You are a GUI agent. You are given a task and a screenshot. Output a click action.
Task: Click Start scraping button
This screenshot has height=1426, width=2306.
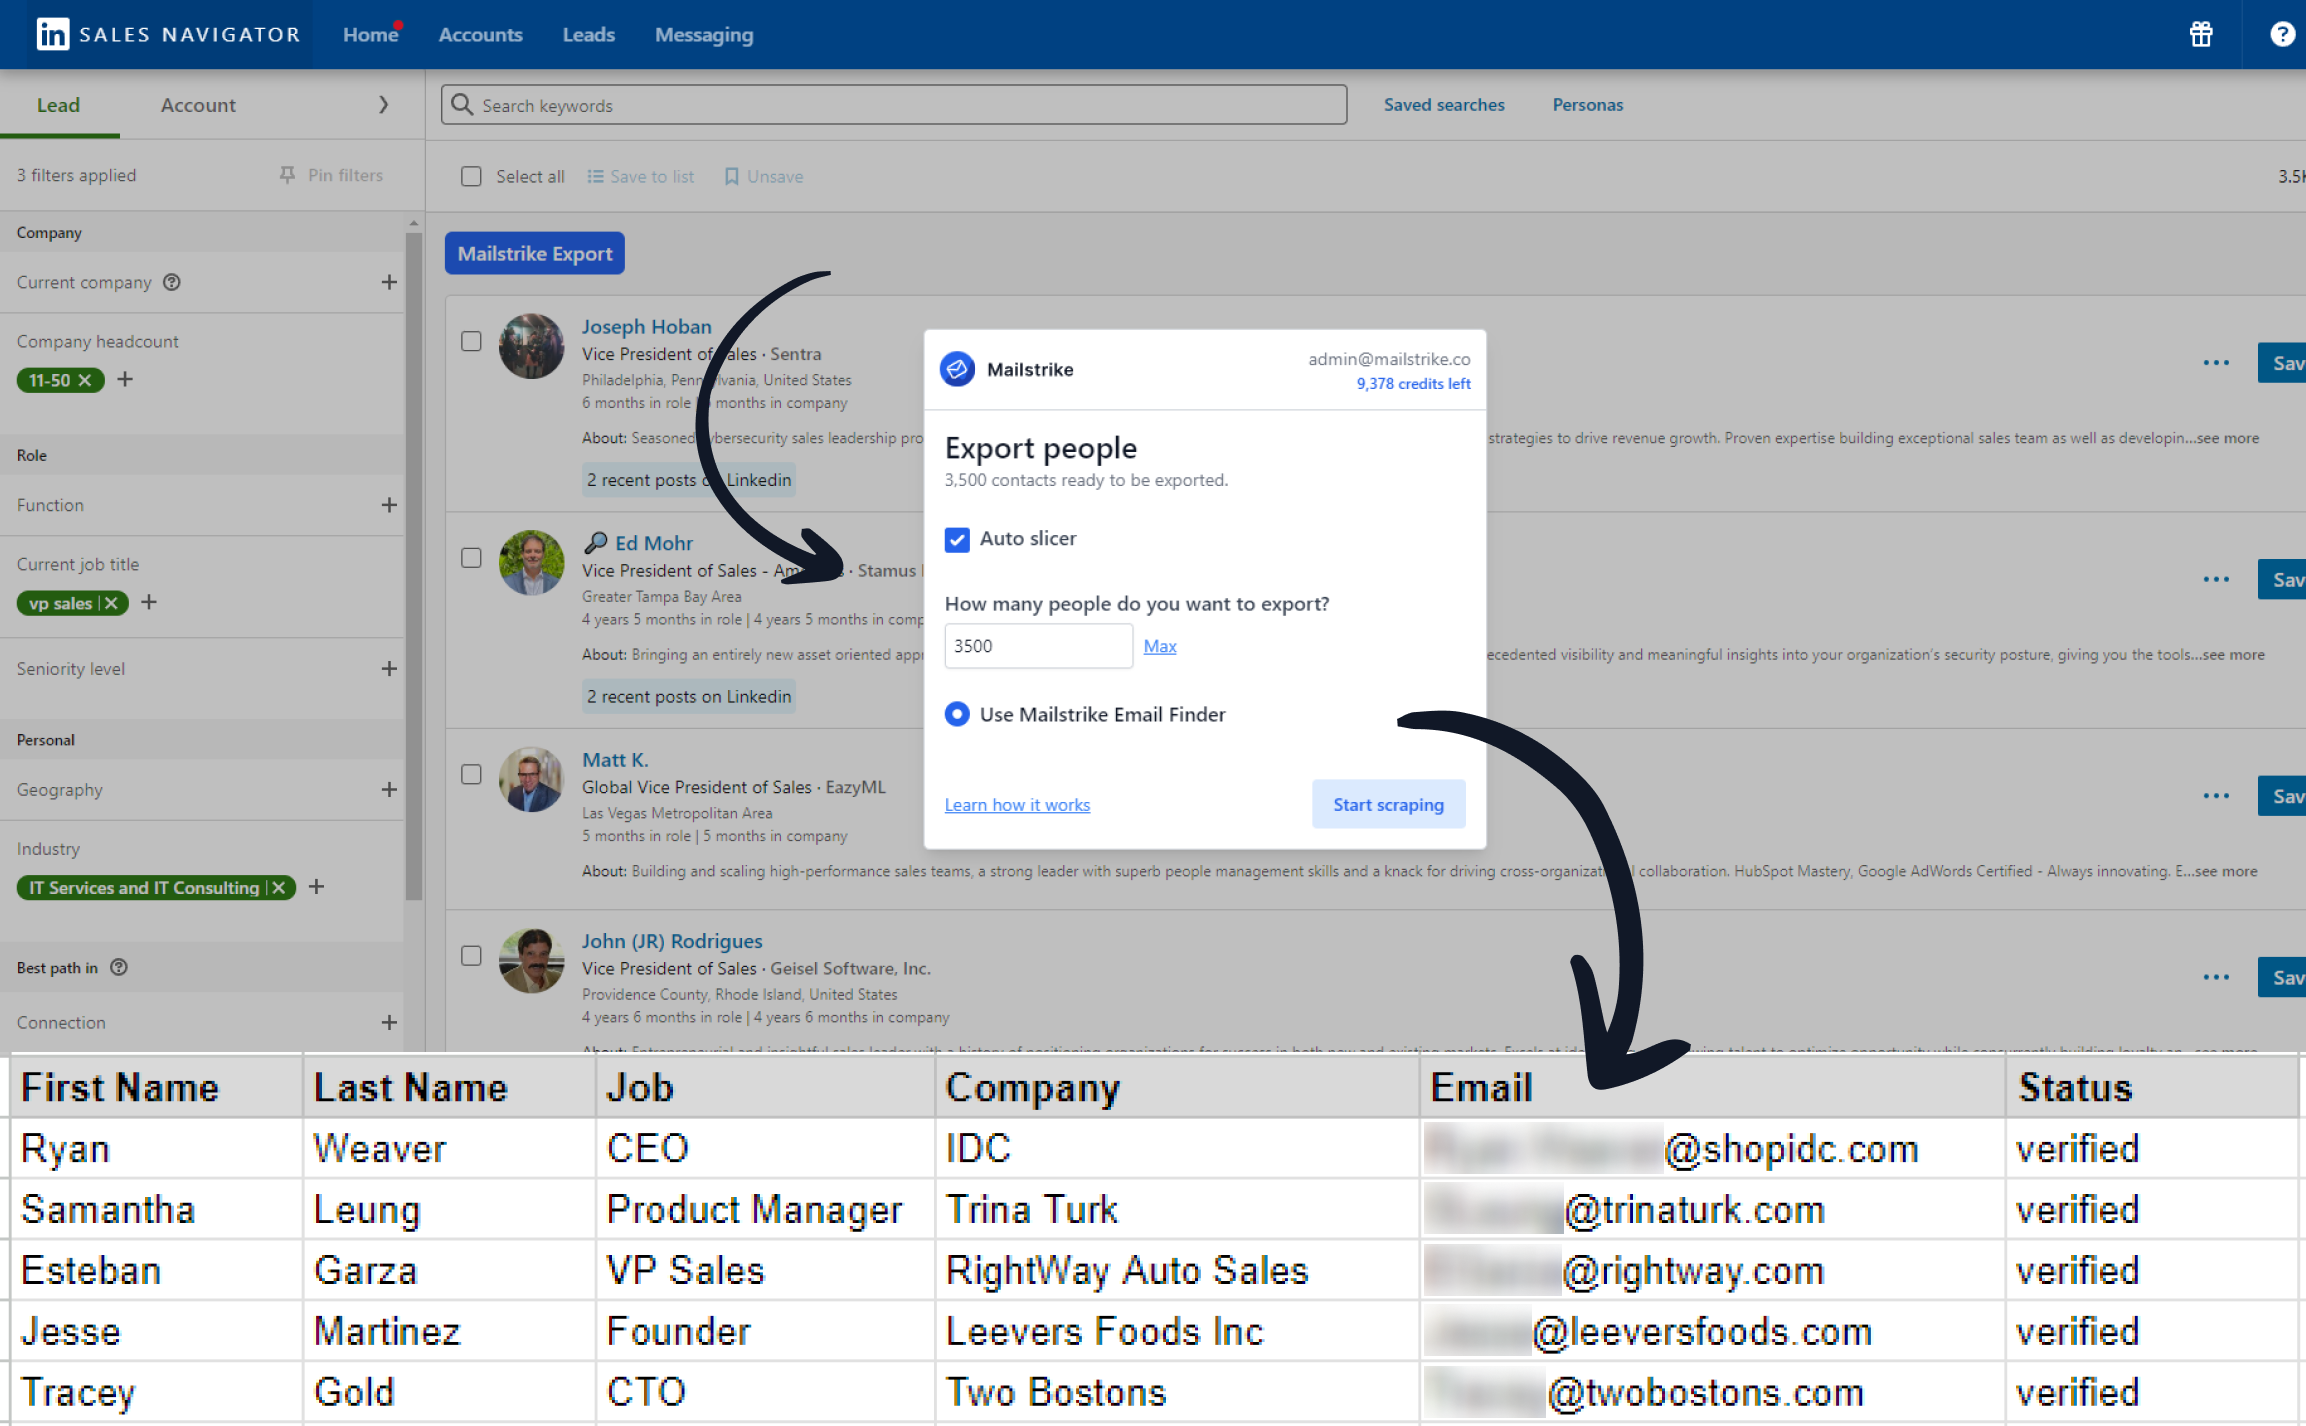coord(1388,804)
